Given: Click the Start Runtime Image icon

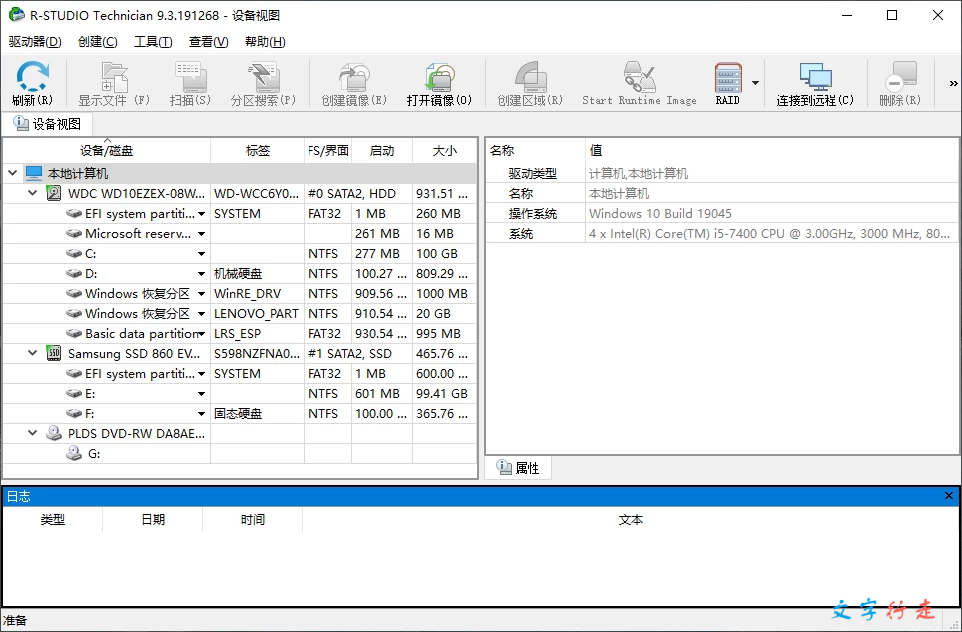Looking at the screenshot, I should tap(639, 77).
